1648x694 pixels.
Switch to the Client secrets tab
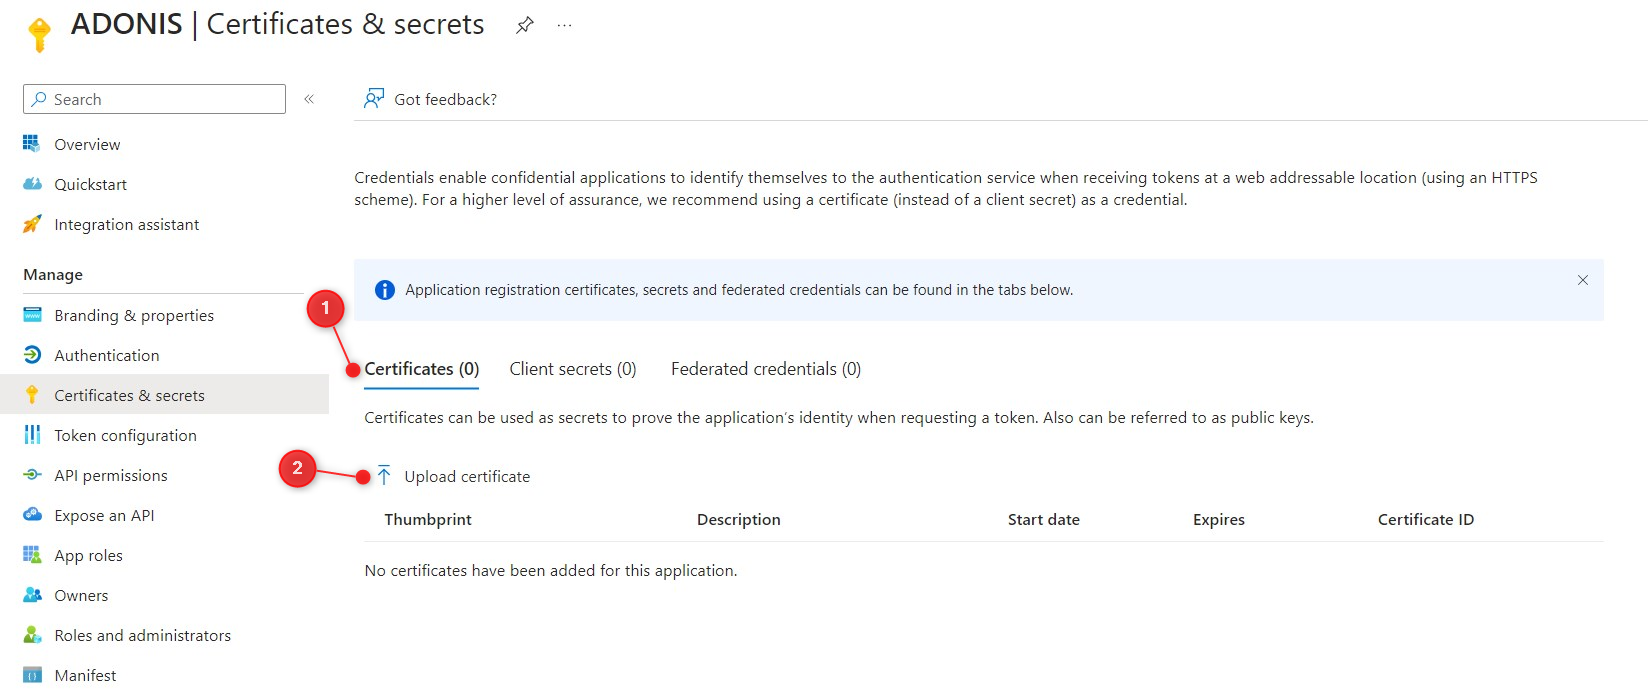point(572,369)
